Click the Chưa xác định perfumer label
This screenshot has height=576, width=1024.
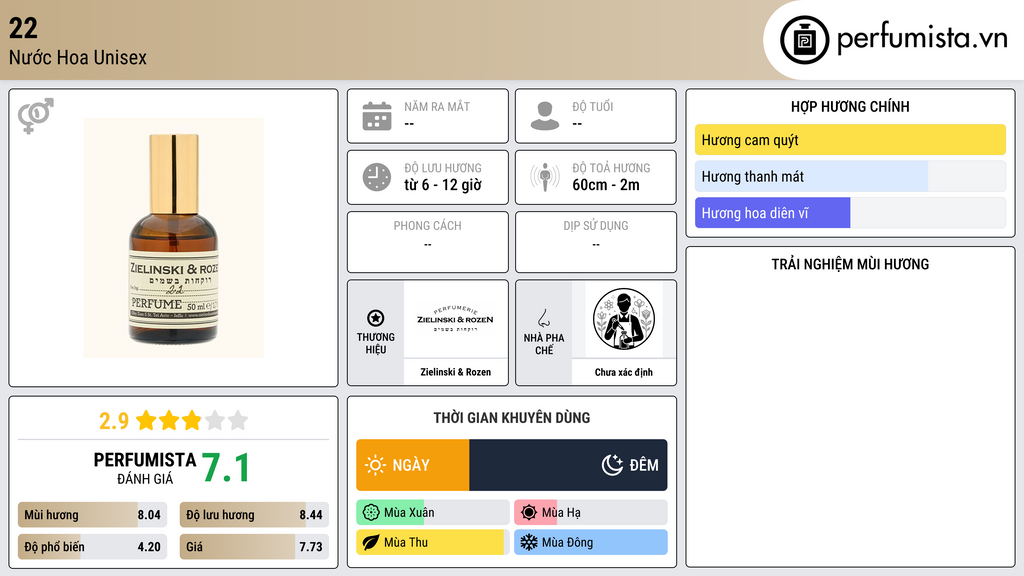624,372
